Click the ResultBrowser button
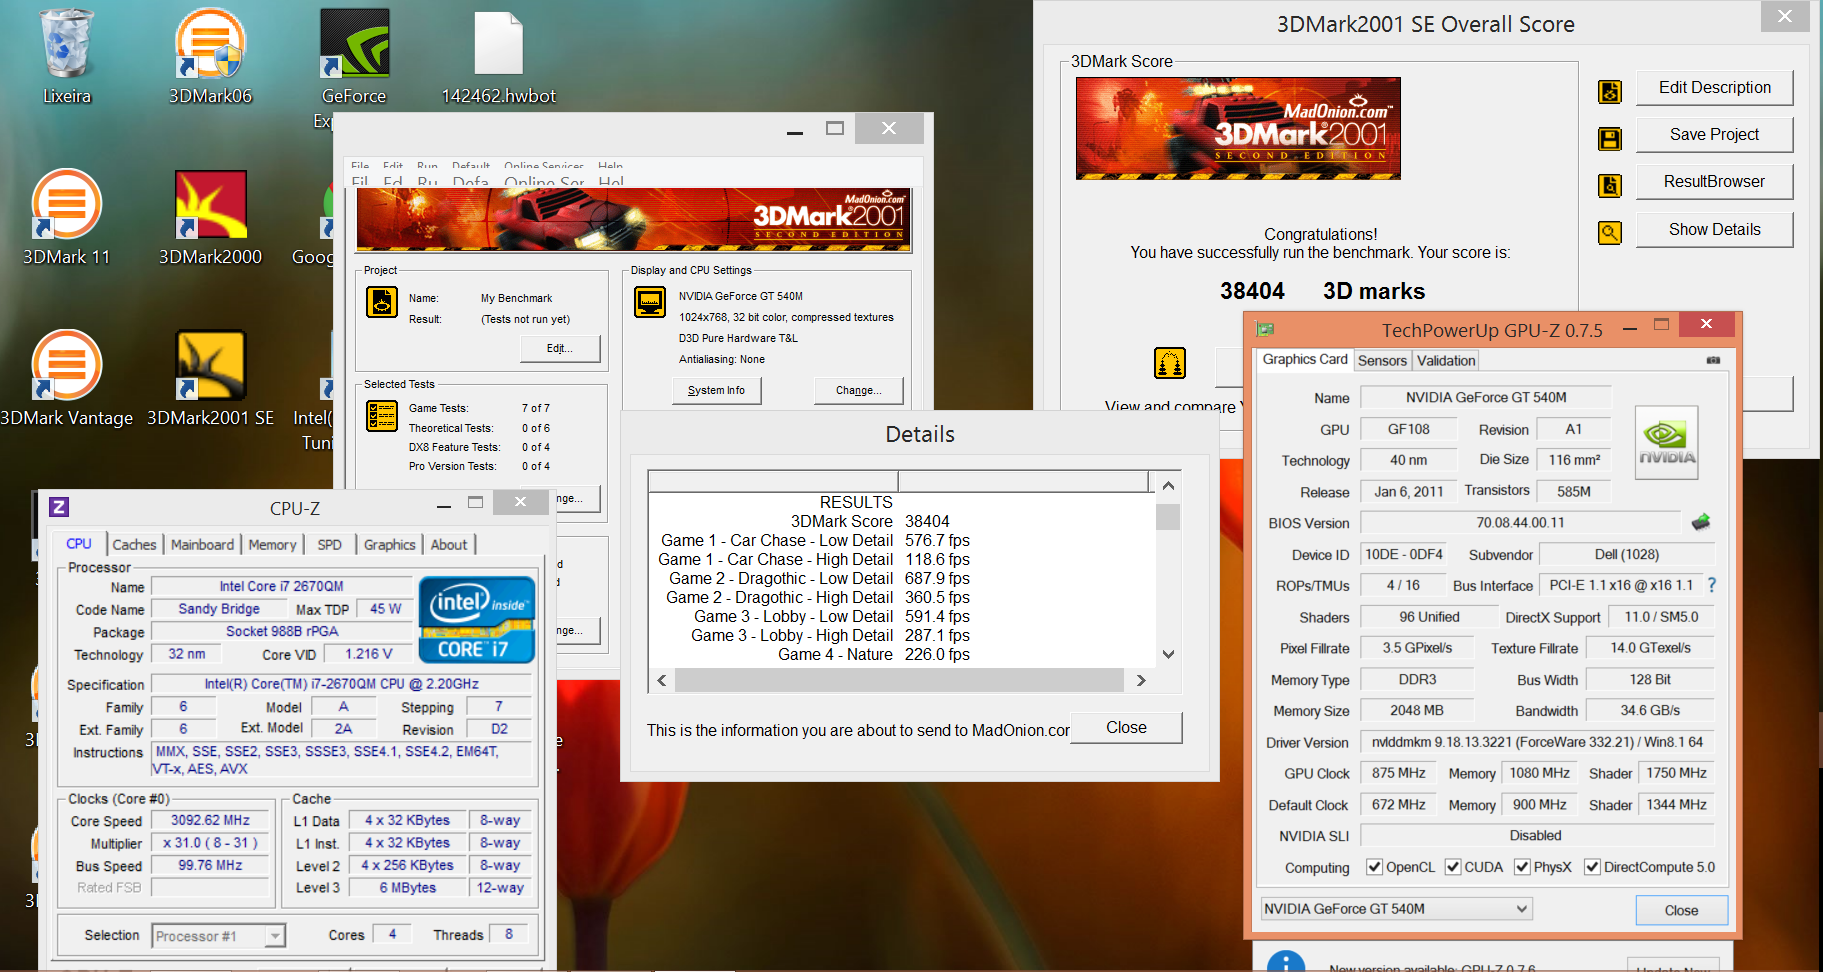The height and width of the screenshot is (972, 1823). (x=1714, y=181)
